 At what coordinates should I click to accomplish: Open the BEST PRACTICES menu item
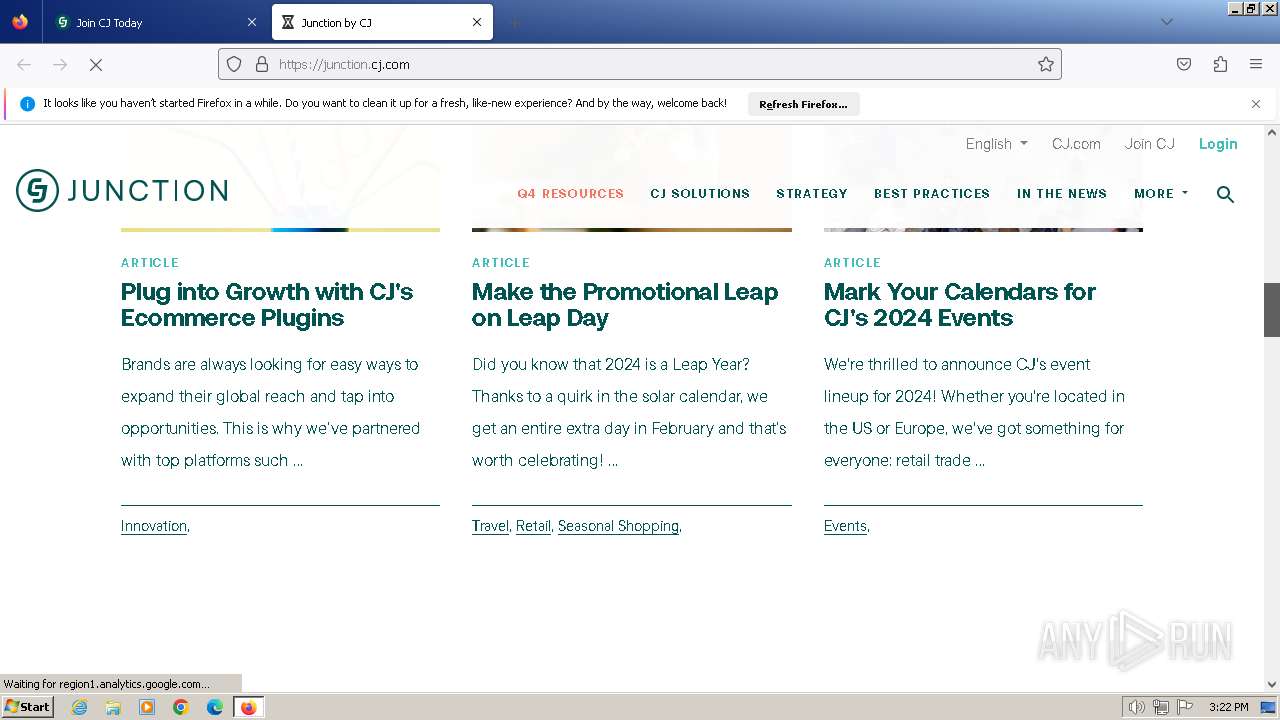[932, 194]
